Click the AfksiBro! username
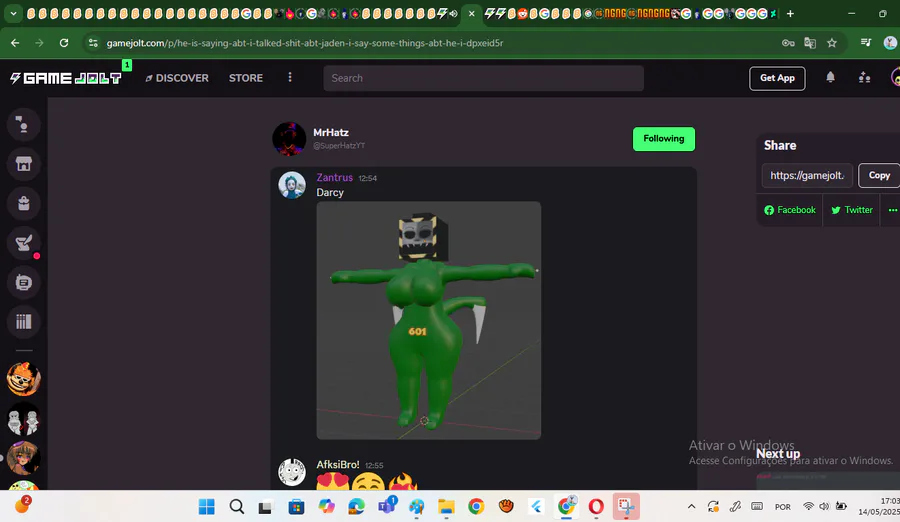 [x=338, y=465]
